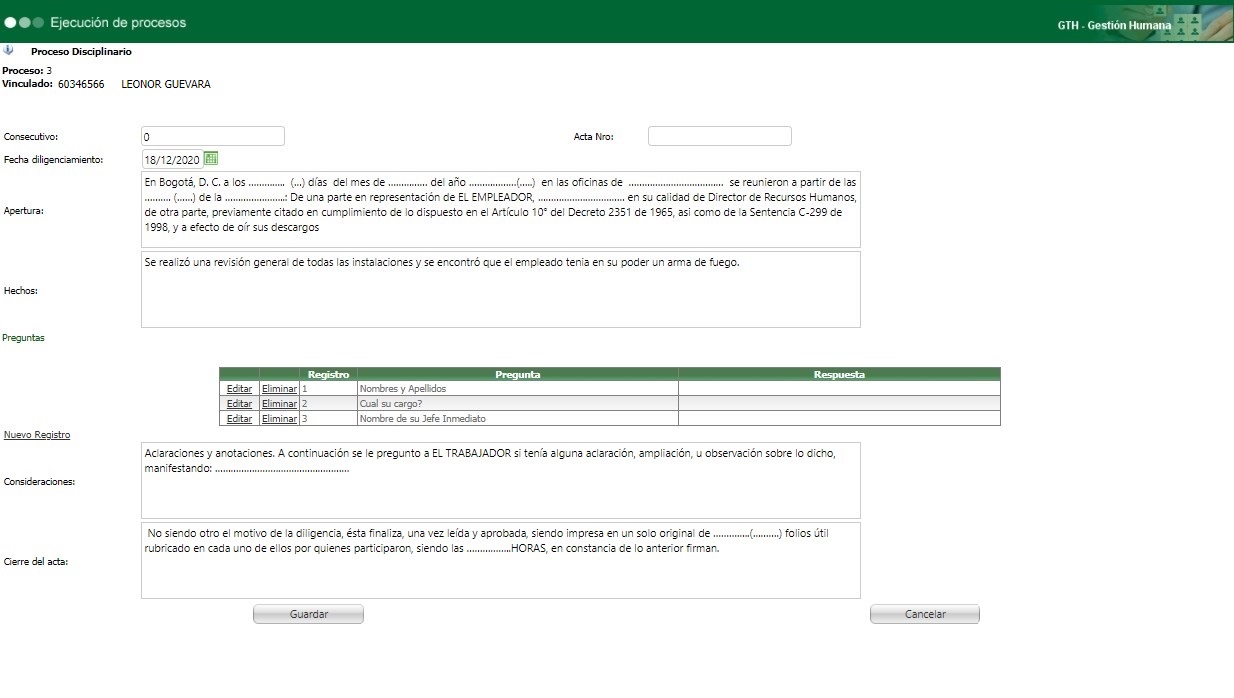Click the LEONOR GUEVARA name text

coord(166,84)
